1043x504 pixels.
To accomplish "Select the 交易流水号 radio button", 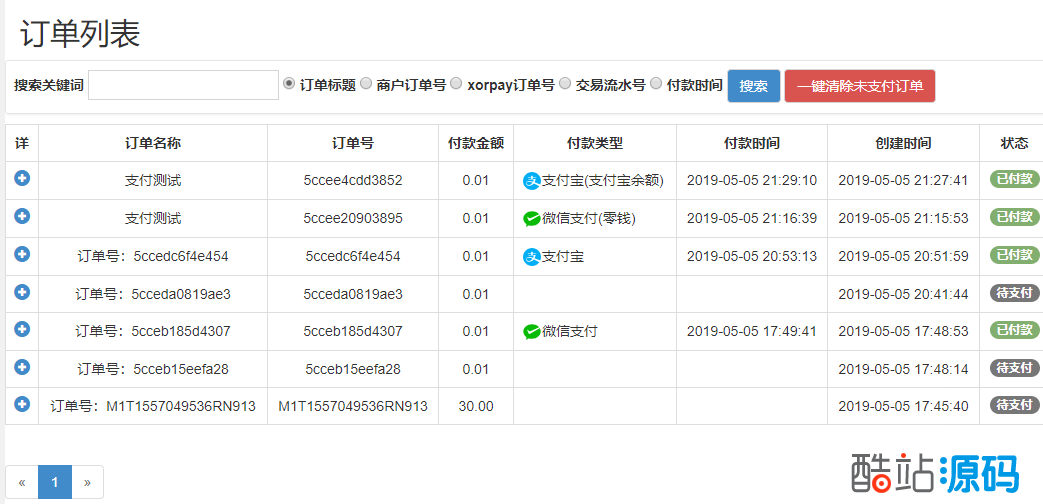I will click(565, 84).
